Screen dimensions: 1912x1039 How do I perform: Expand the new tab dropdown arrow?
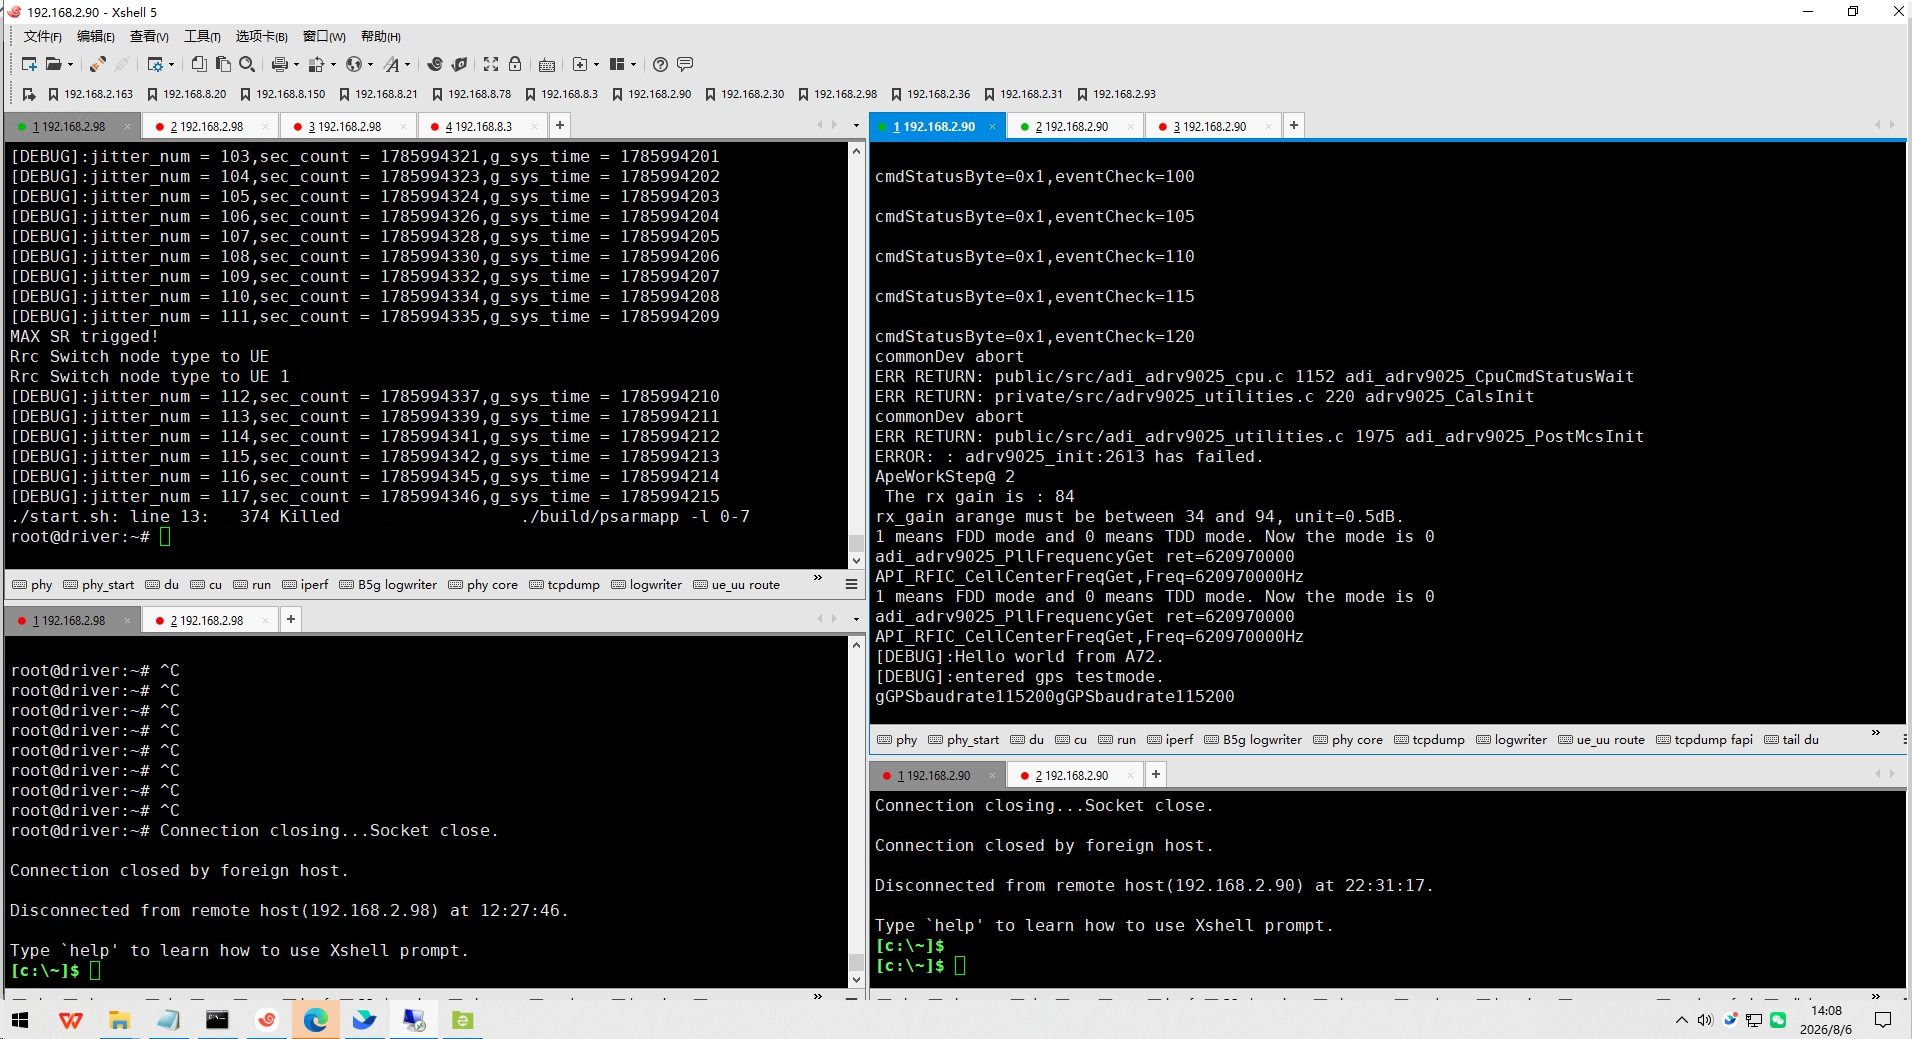coord(596,65)
